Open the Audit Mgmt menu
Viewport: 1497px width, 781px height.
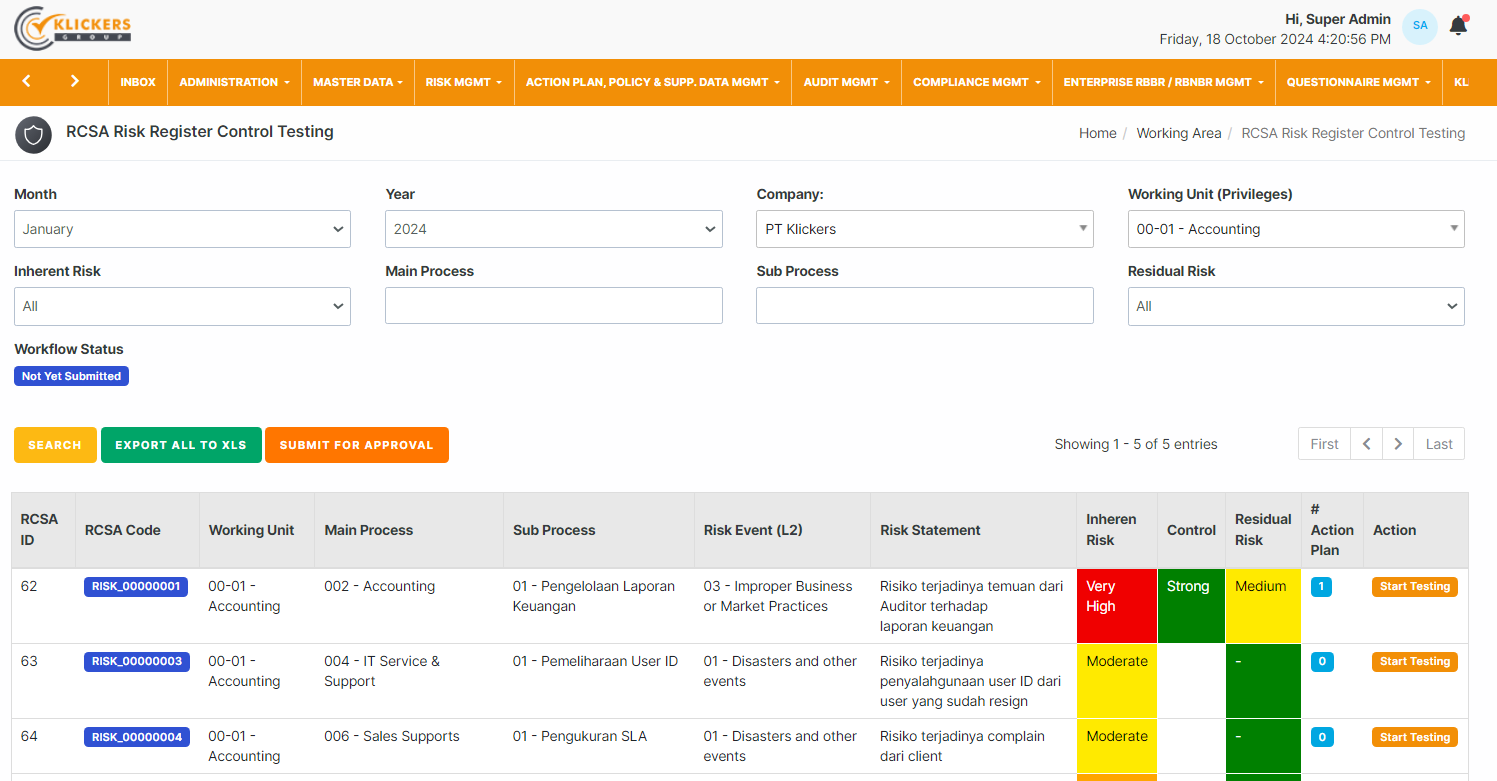tap(846, 82)
